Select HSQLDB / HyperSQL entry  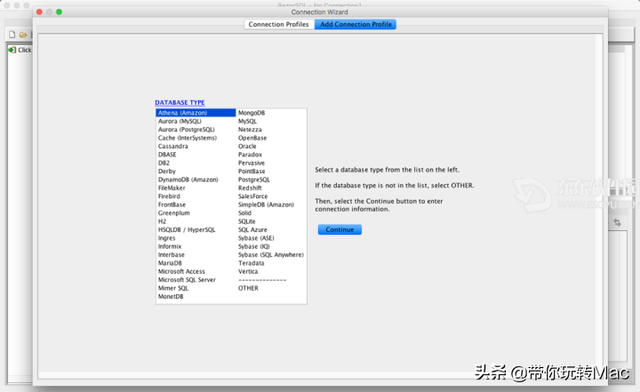point(187,230)
